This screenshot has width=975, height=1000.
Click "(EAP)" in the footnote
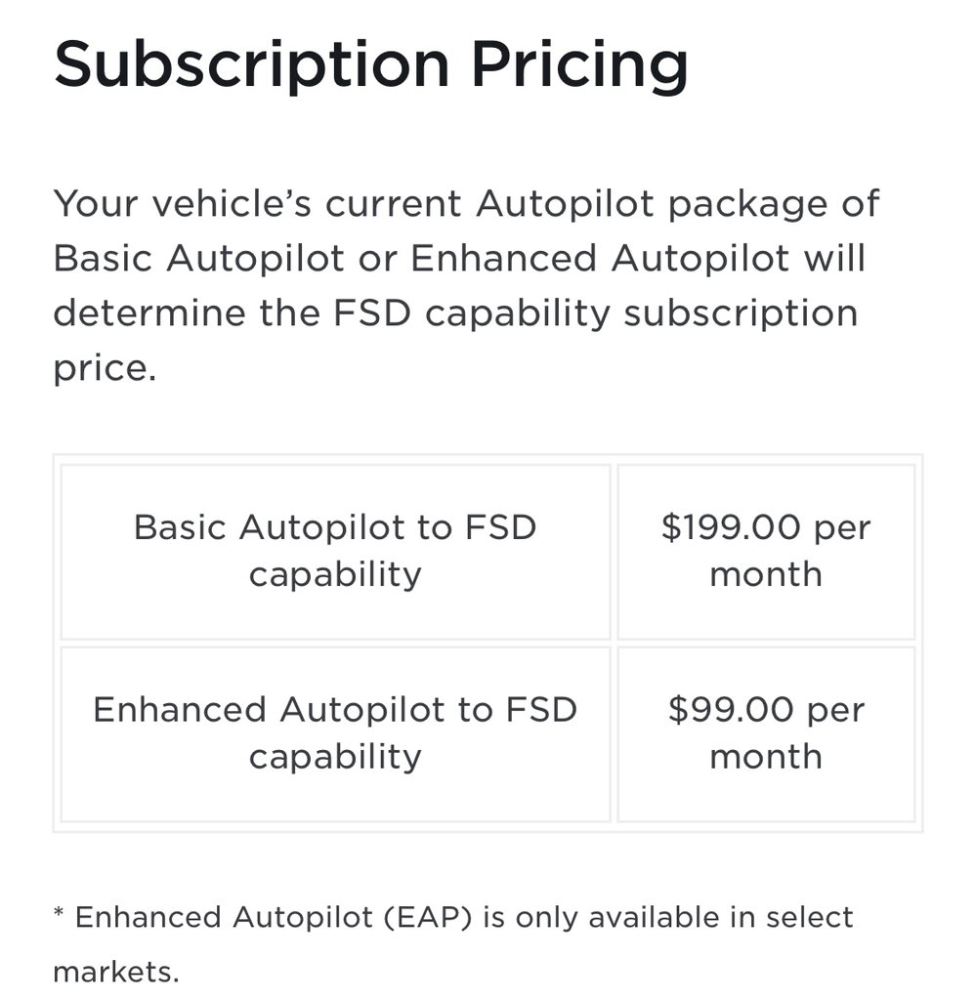pyautogui.click(x=429, y=917)
